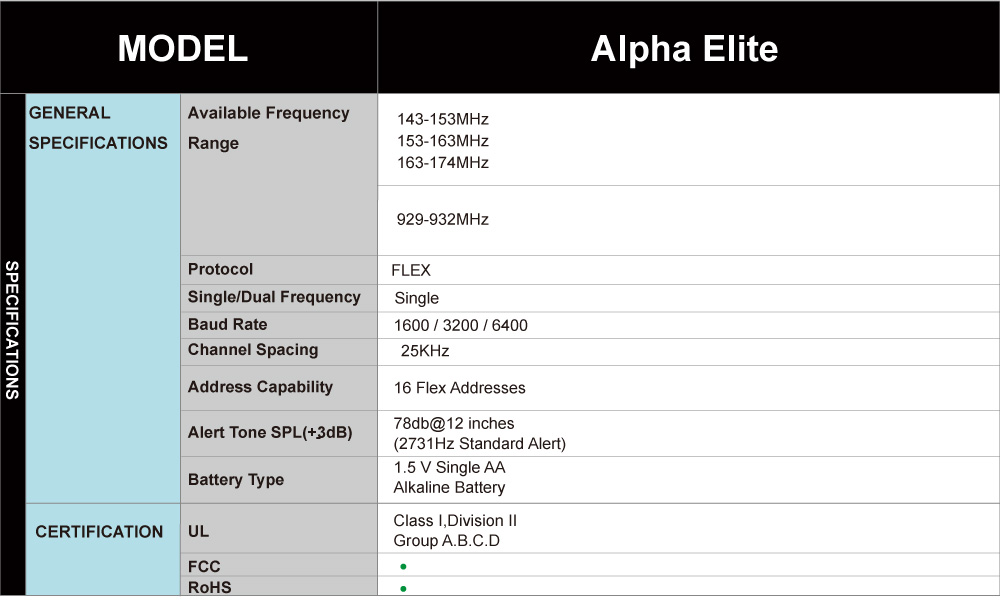
Task: Click the 143-153MHz frequency value
Action: click(443, 119)
